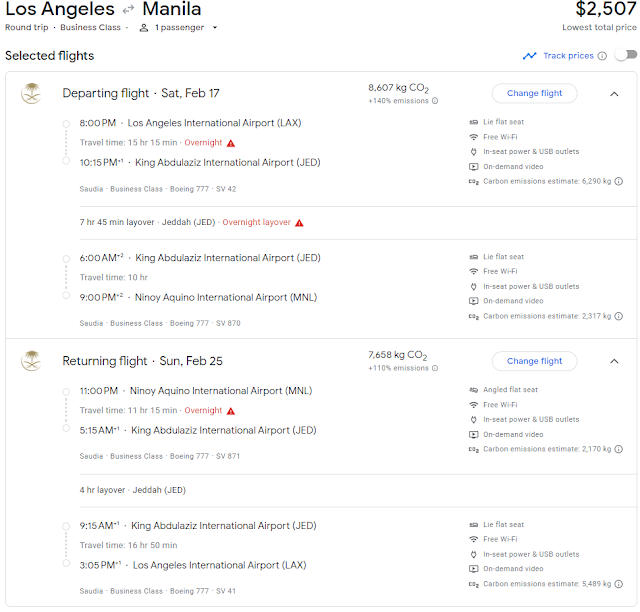Collapse the Departing flight details
Screen dimensions: 640x612
(x=614, y=93)
